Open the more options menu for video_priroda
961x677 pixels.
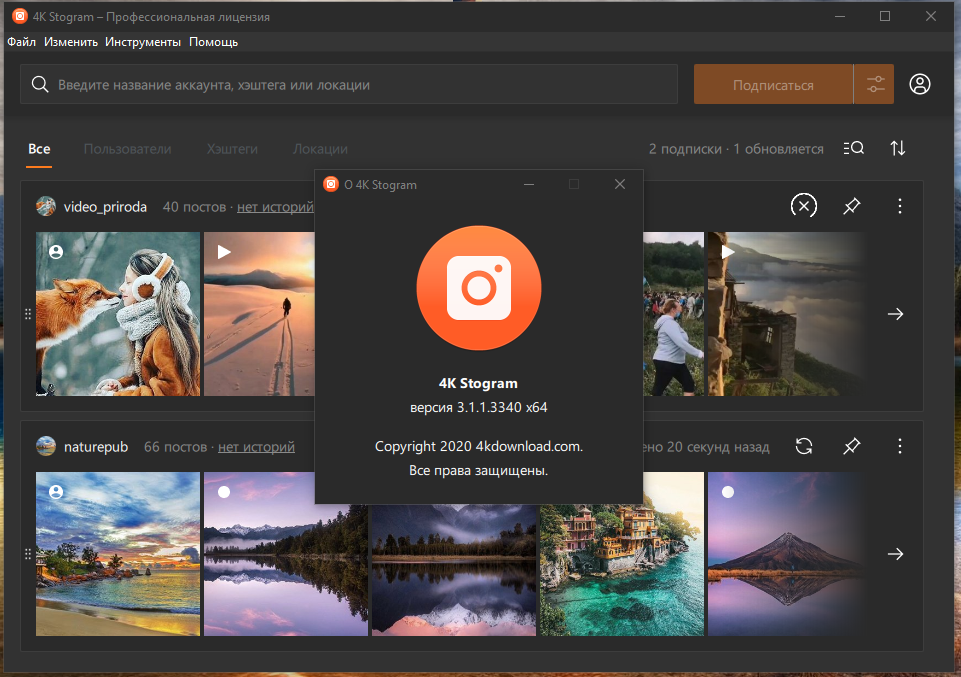[899, 206]
